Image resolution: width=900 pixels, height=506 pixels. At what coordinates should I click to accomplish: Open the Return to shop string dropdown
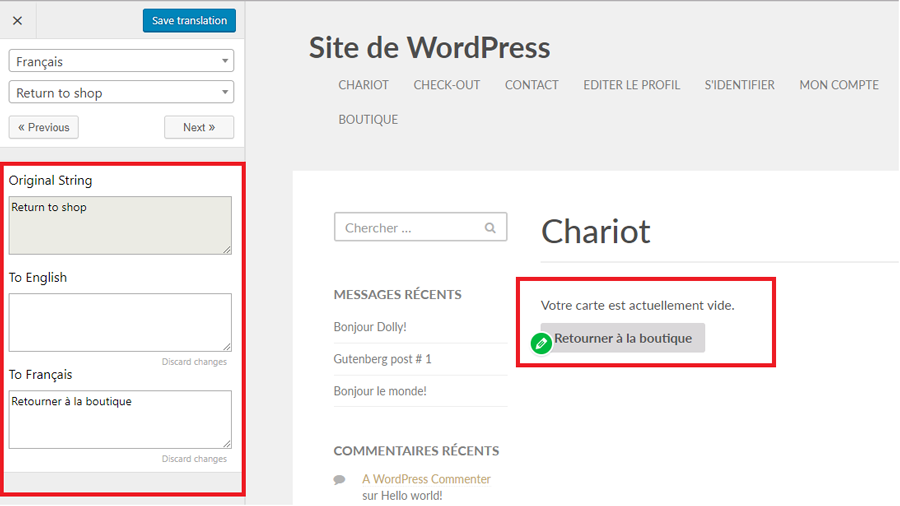(121, 92)
